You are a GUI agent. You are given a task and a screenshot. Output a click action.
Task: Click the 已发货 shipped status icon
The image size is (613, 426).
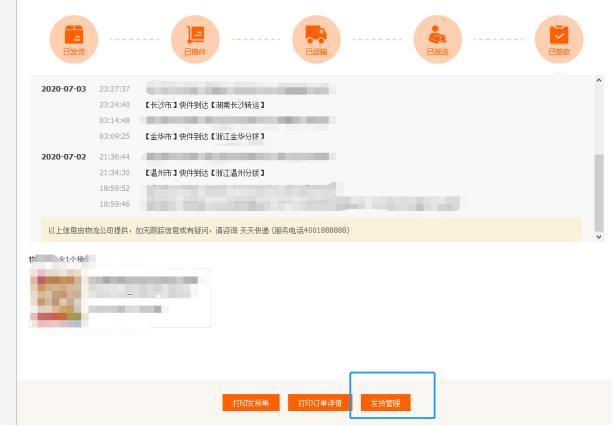click(74, 39)
